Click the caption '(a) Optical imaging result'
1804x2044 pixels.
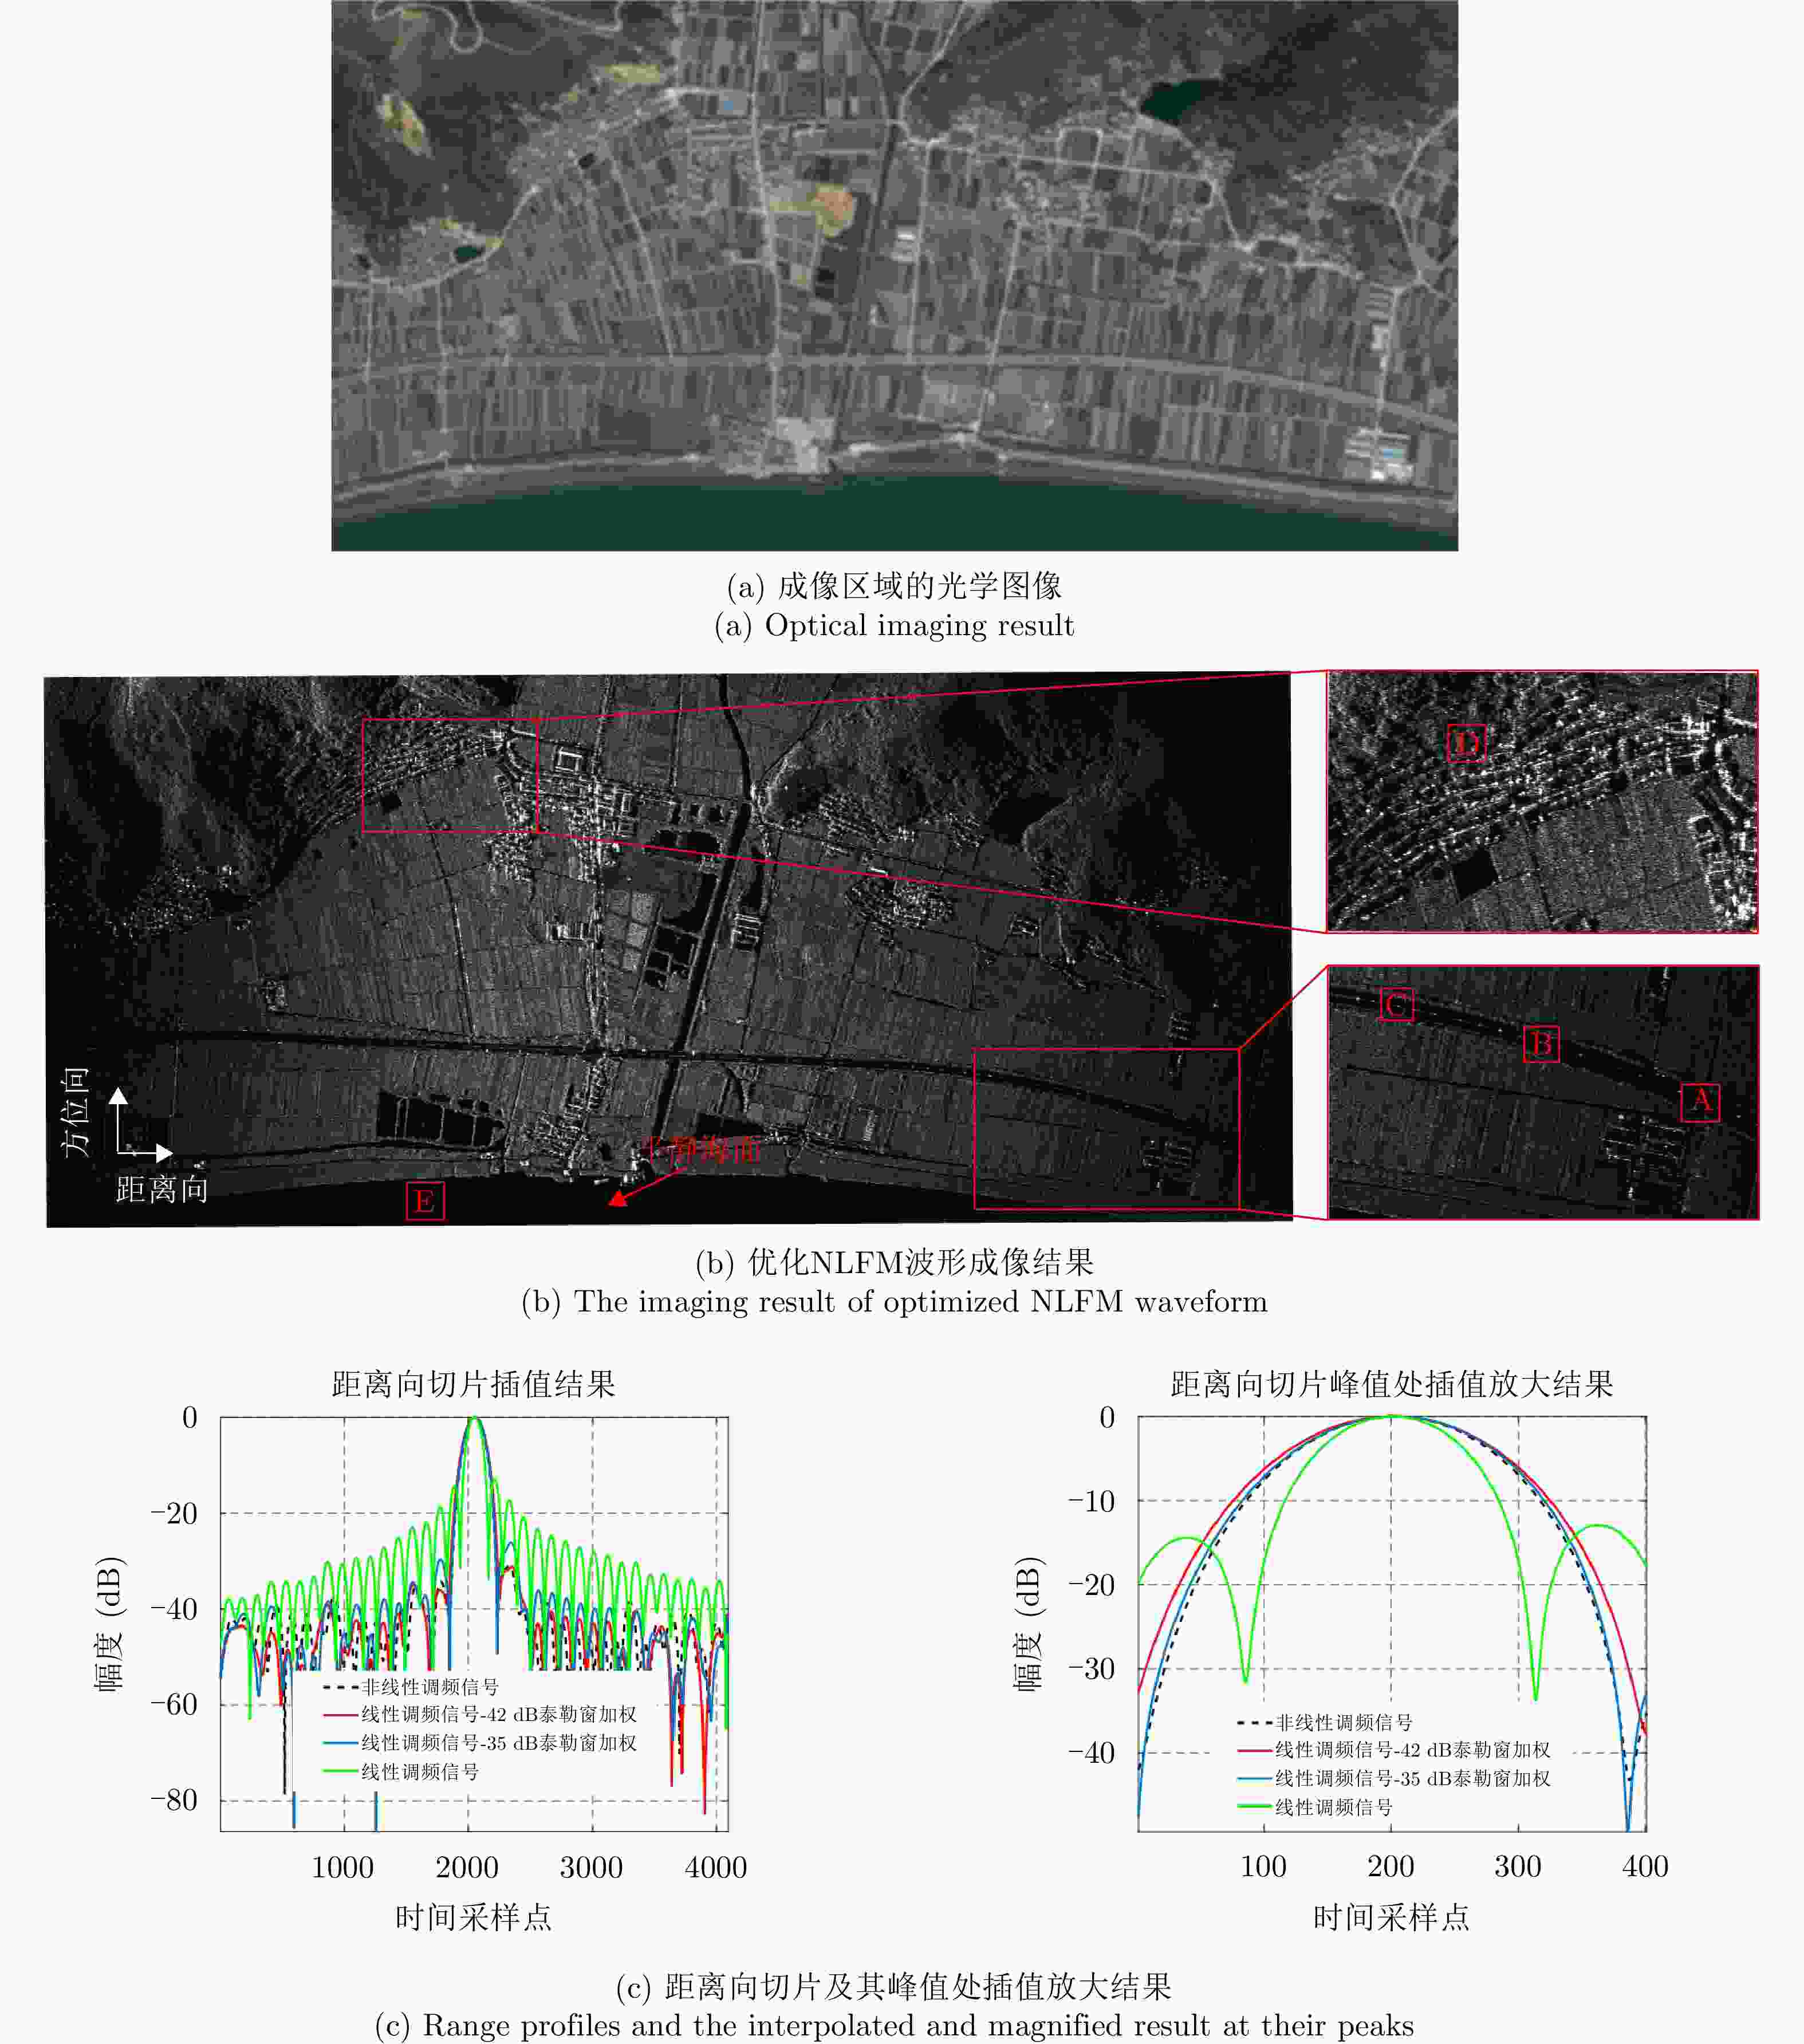click(894, 625)
